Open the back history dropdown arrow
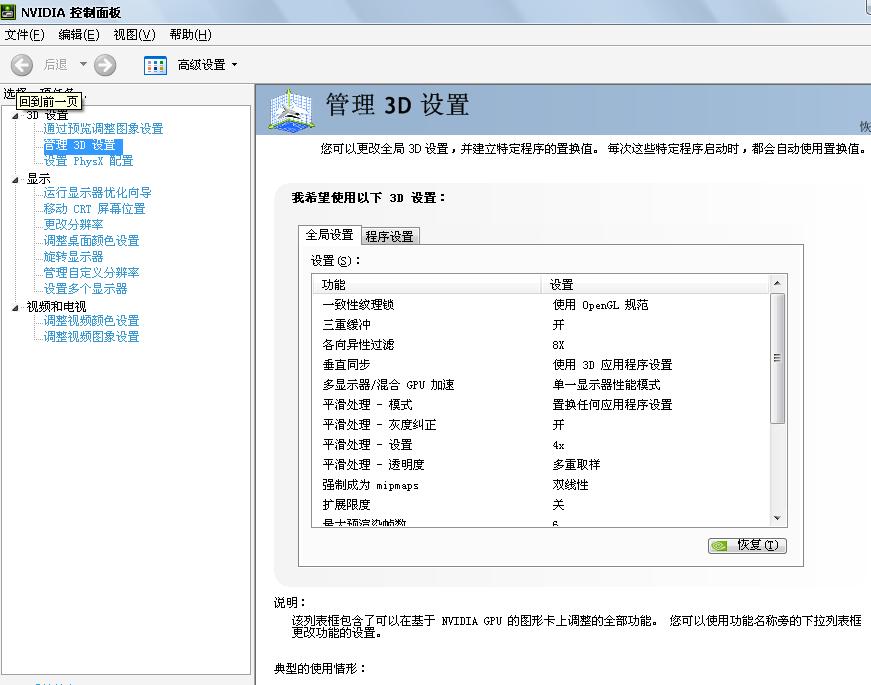Image resolution: width=871 pixels, height=685 pixels. [83, 65]
